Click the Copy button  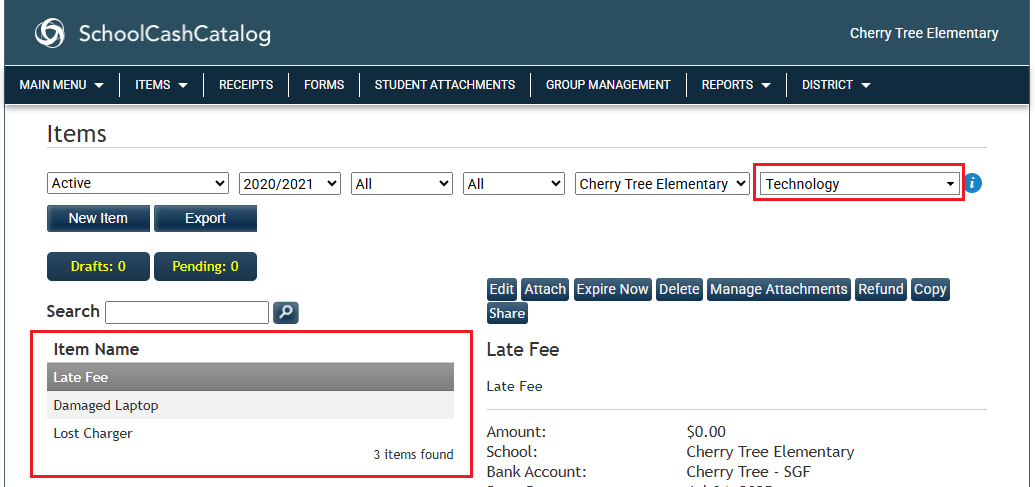[930, 289]
